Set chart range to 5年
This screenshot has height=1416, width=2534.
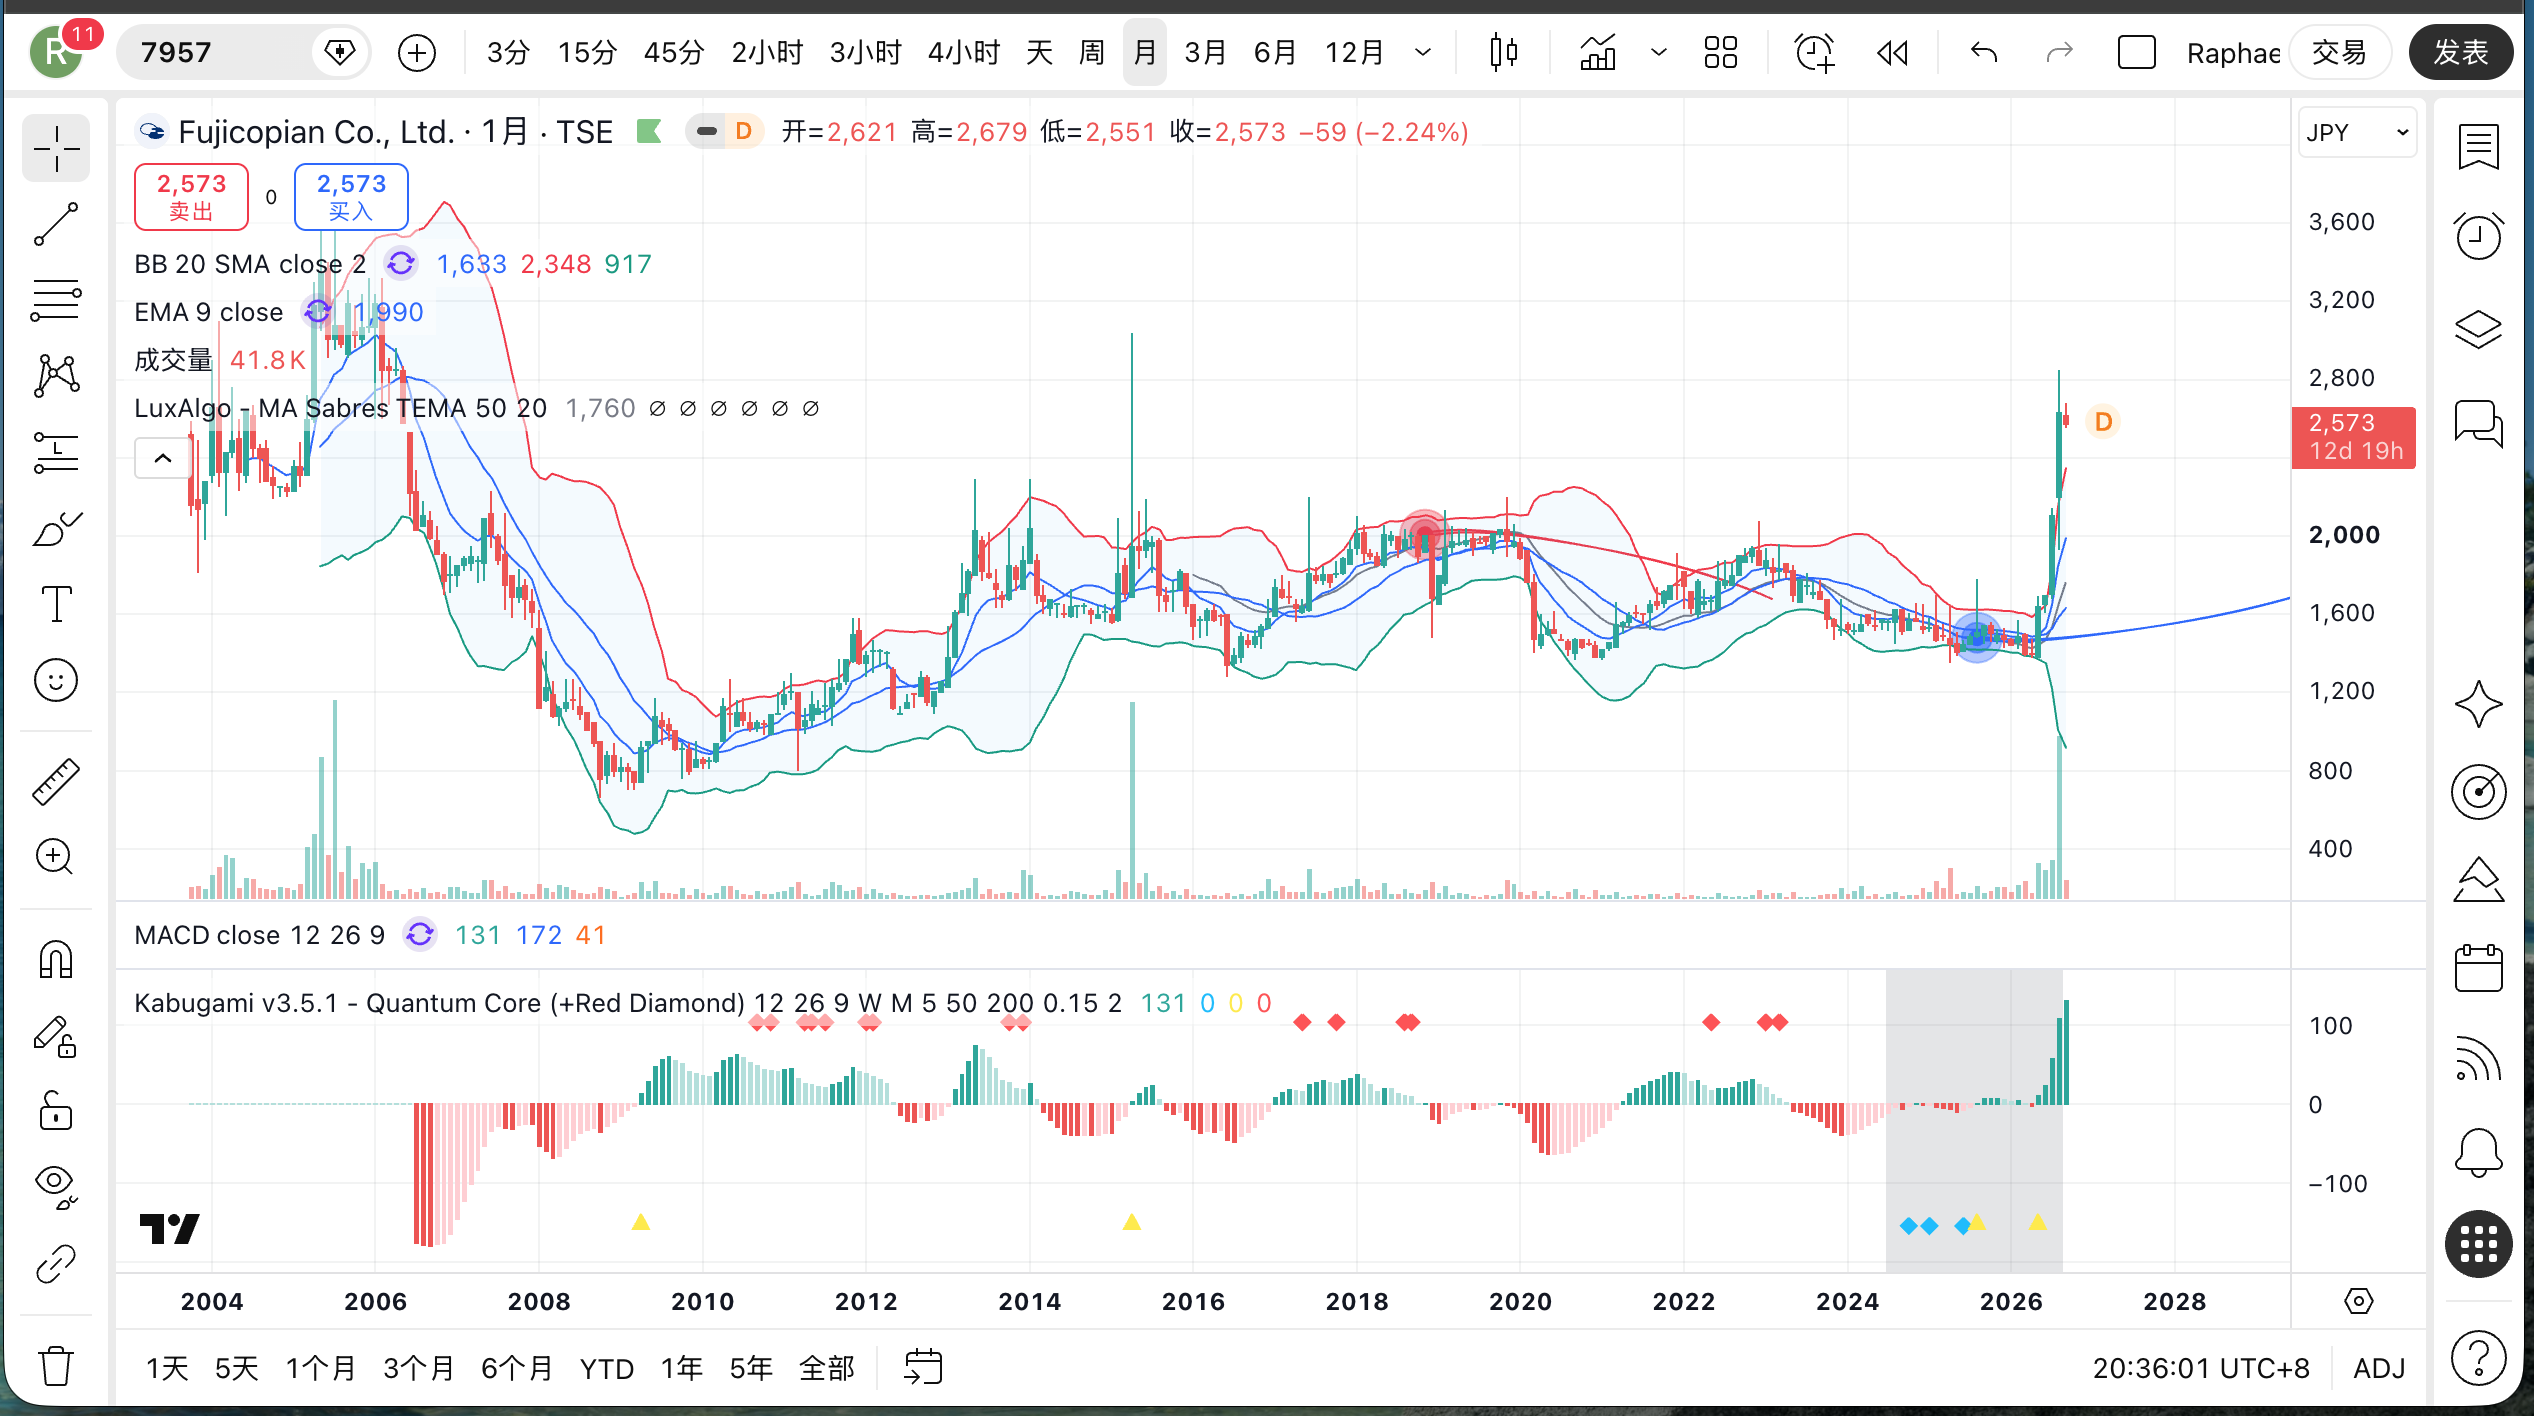click(x=751, y=1367)
